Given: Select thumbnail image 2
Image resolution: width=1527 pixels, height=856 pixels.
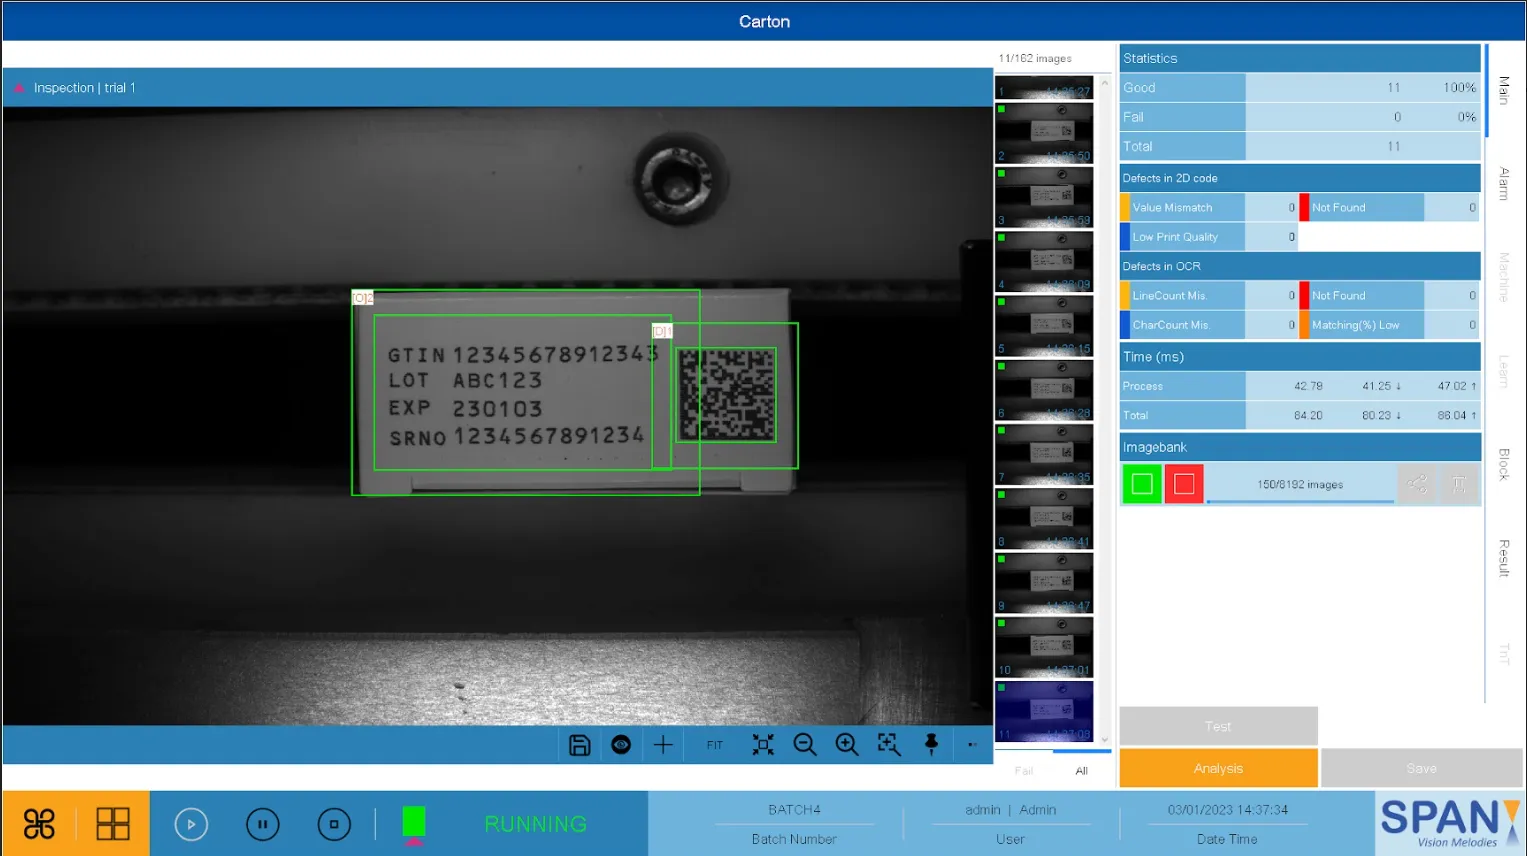Looking at the screenshot, I should tap(1044, 132).
